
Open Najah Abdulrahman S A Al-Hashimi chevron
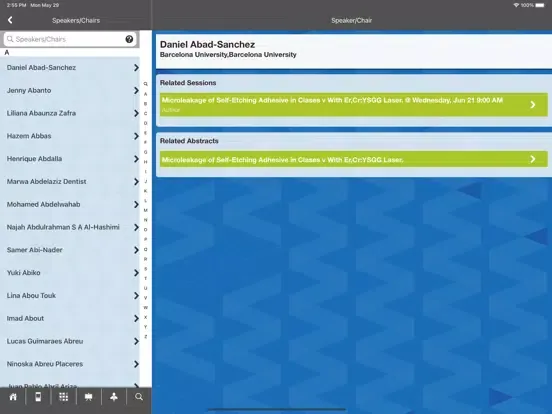click(x=136, y=227)
